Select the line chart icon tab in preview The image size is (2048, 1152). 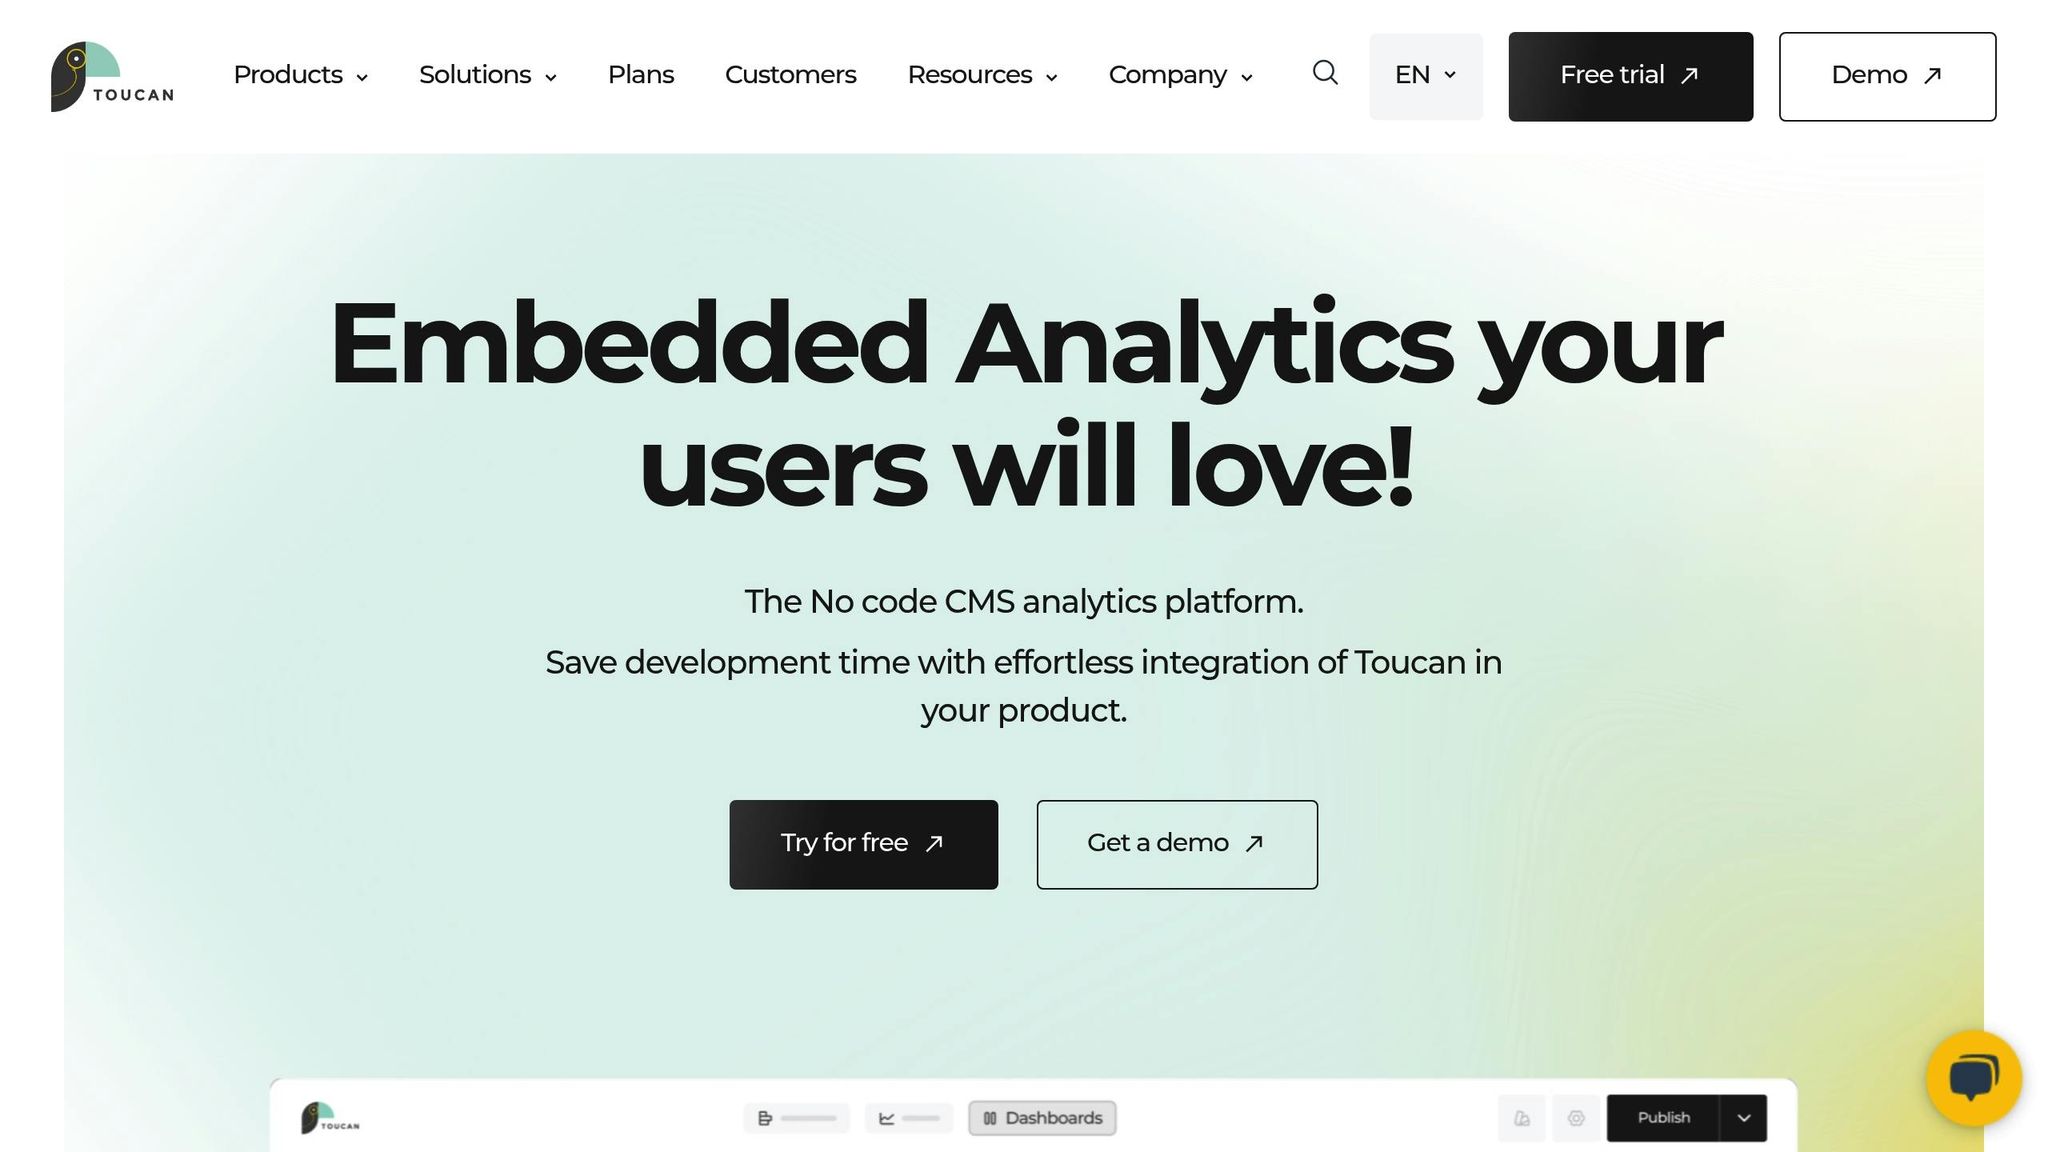[909, 1118]
